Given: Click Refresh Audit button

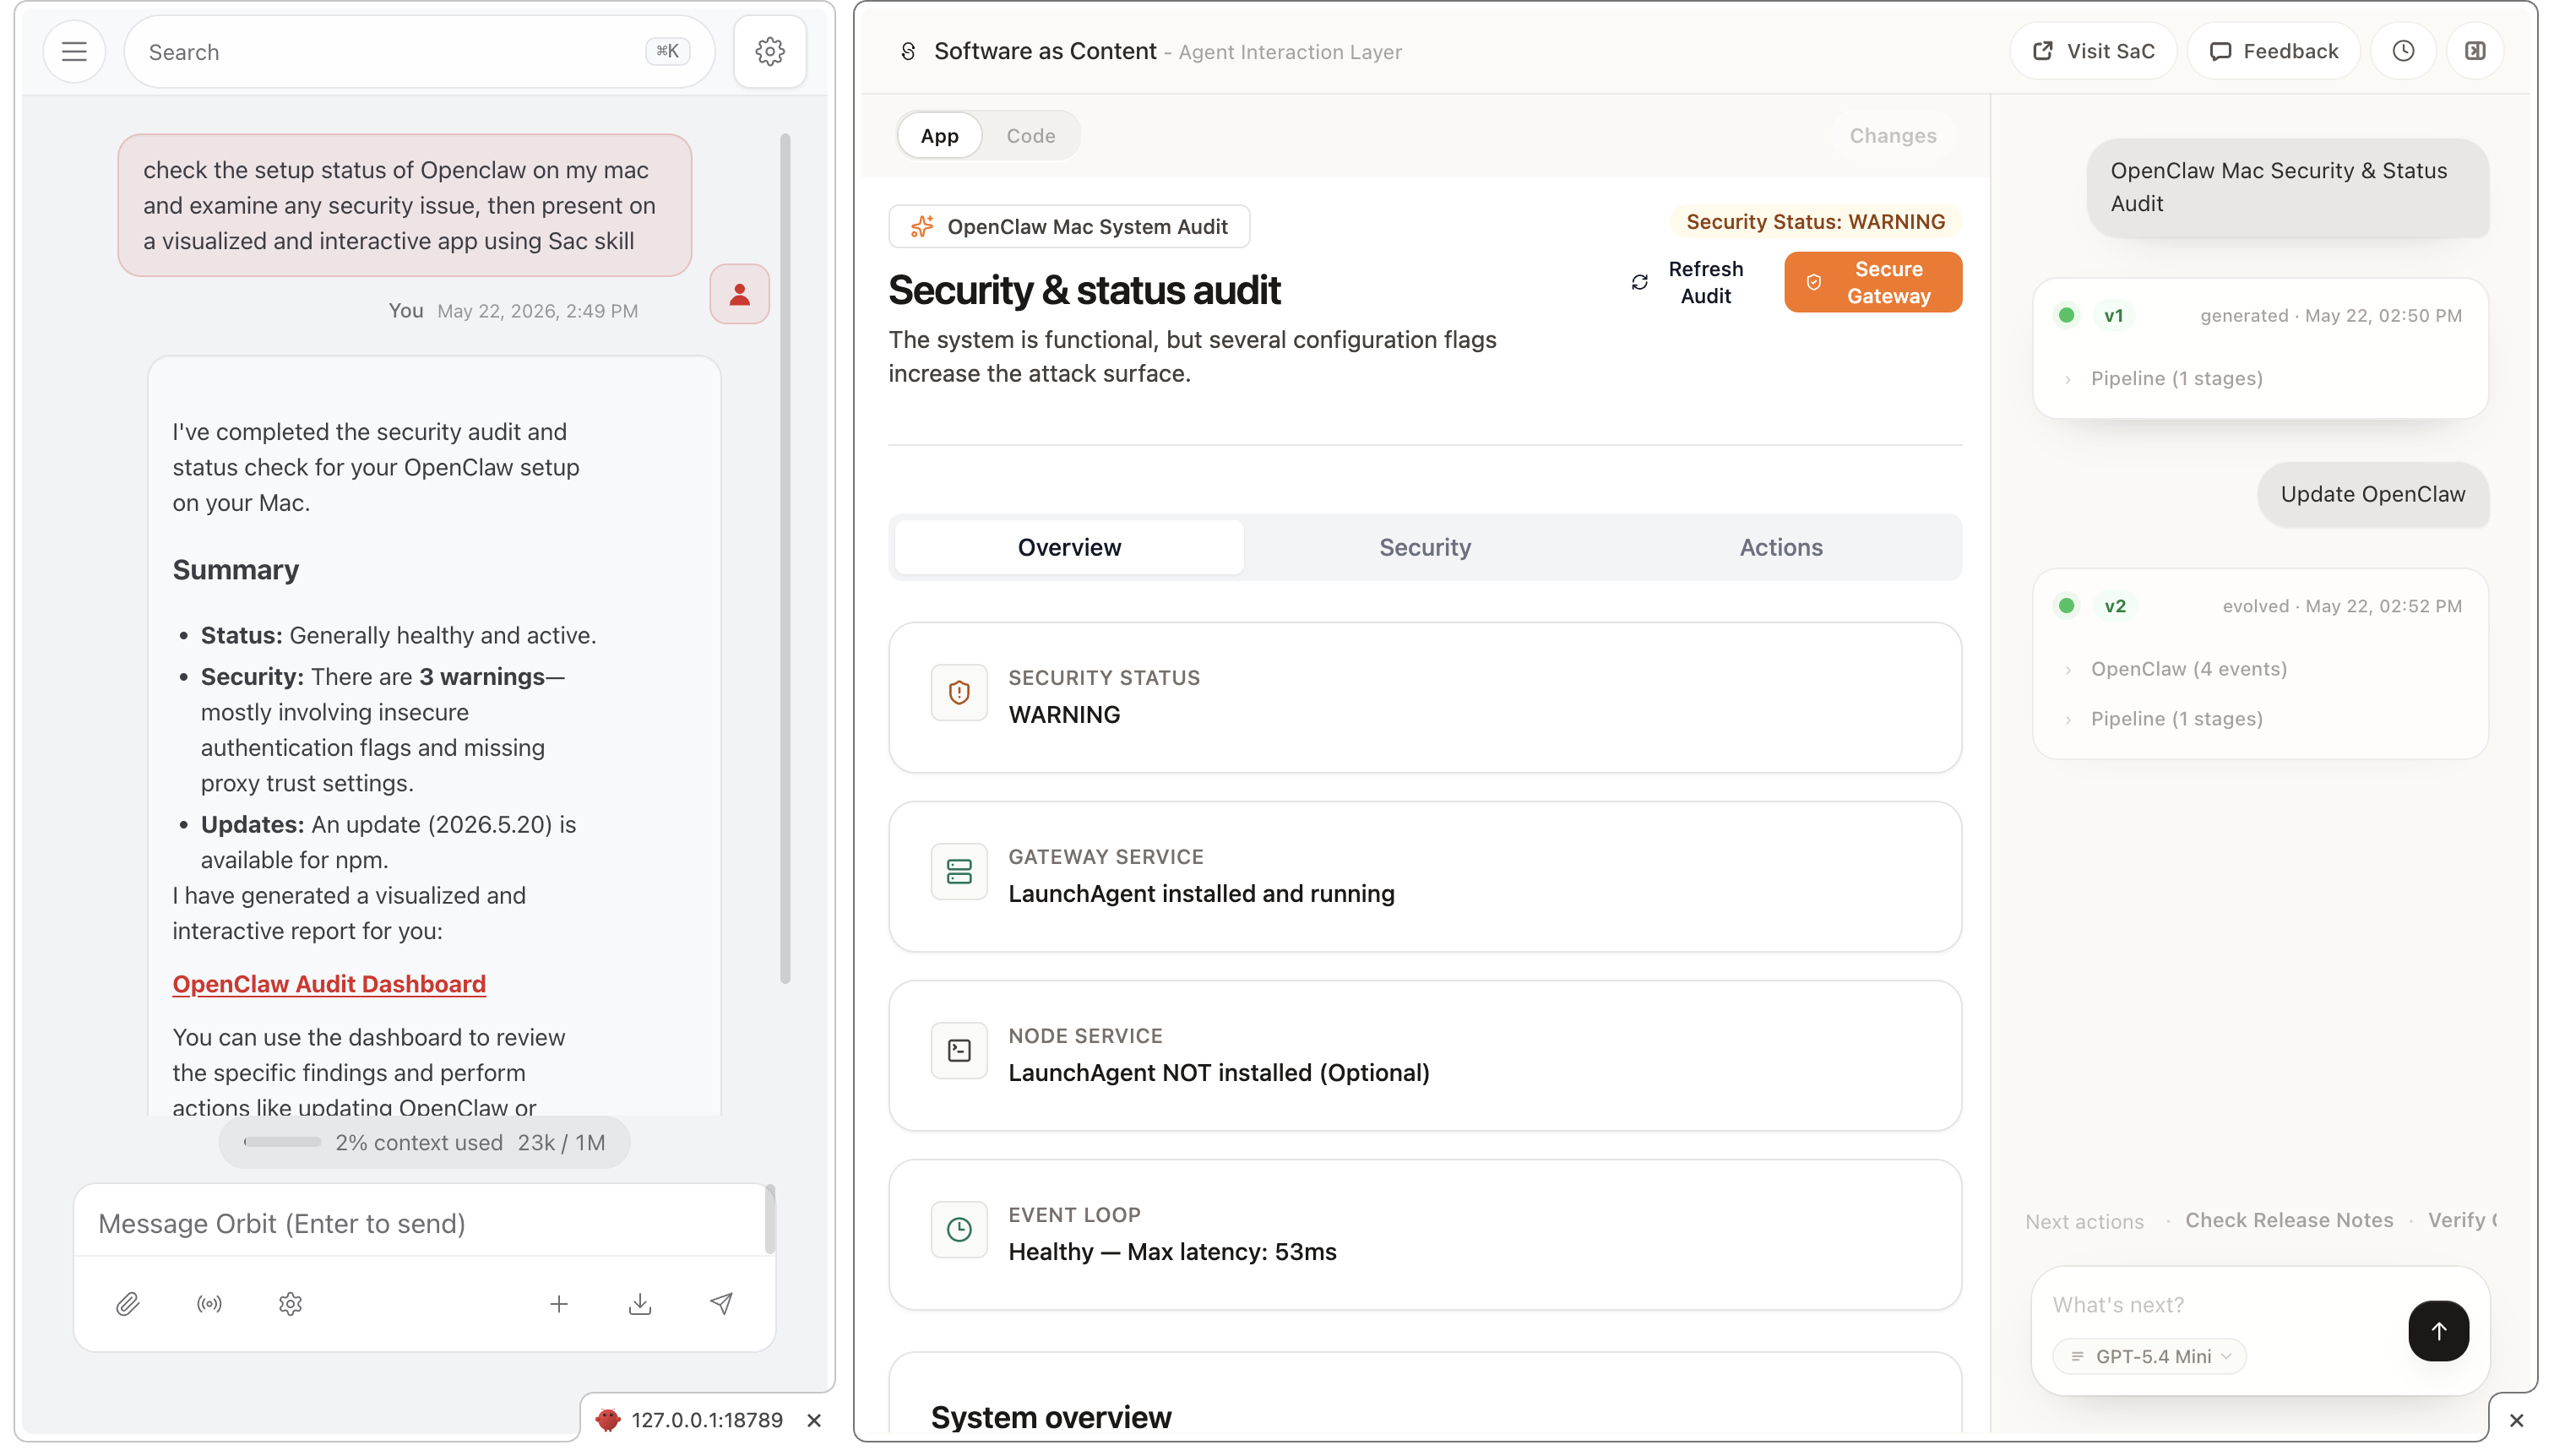Looking at the screenshot, I should coord(1688,282).
